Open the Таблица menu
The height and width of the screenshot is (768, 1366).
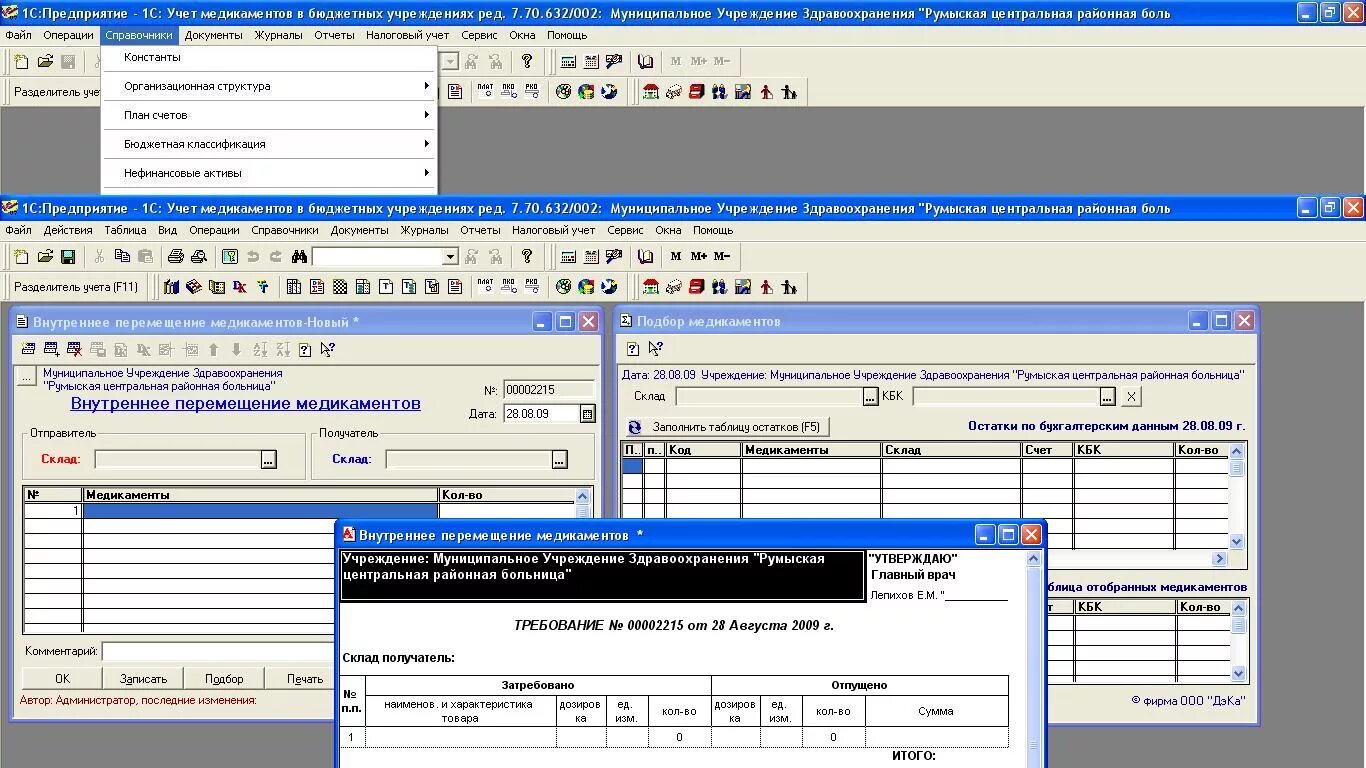[125, 230]
